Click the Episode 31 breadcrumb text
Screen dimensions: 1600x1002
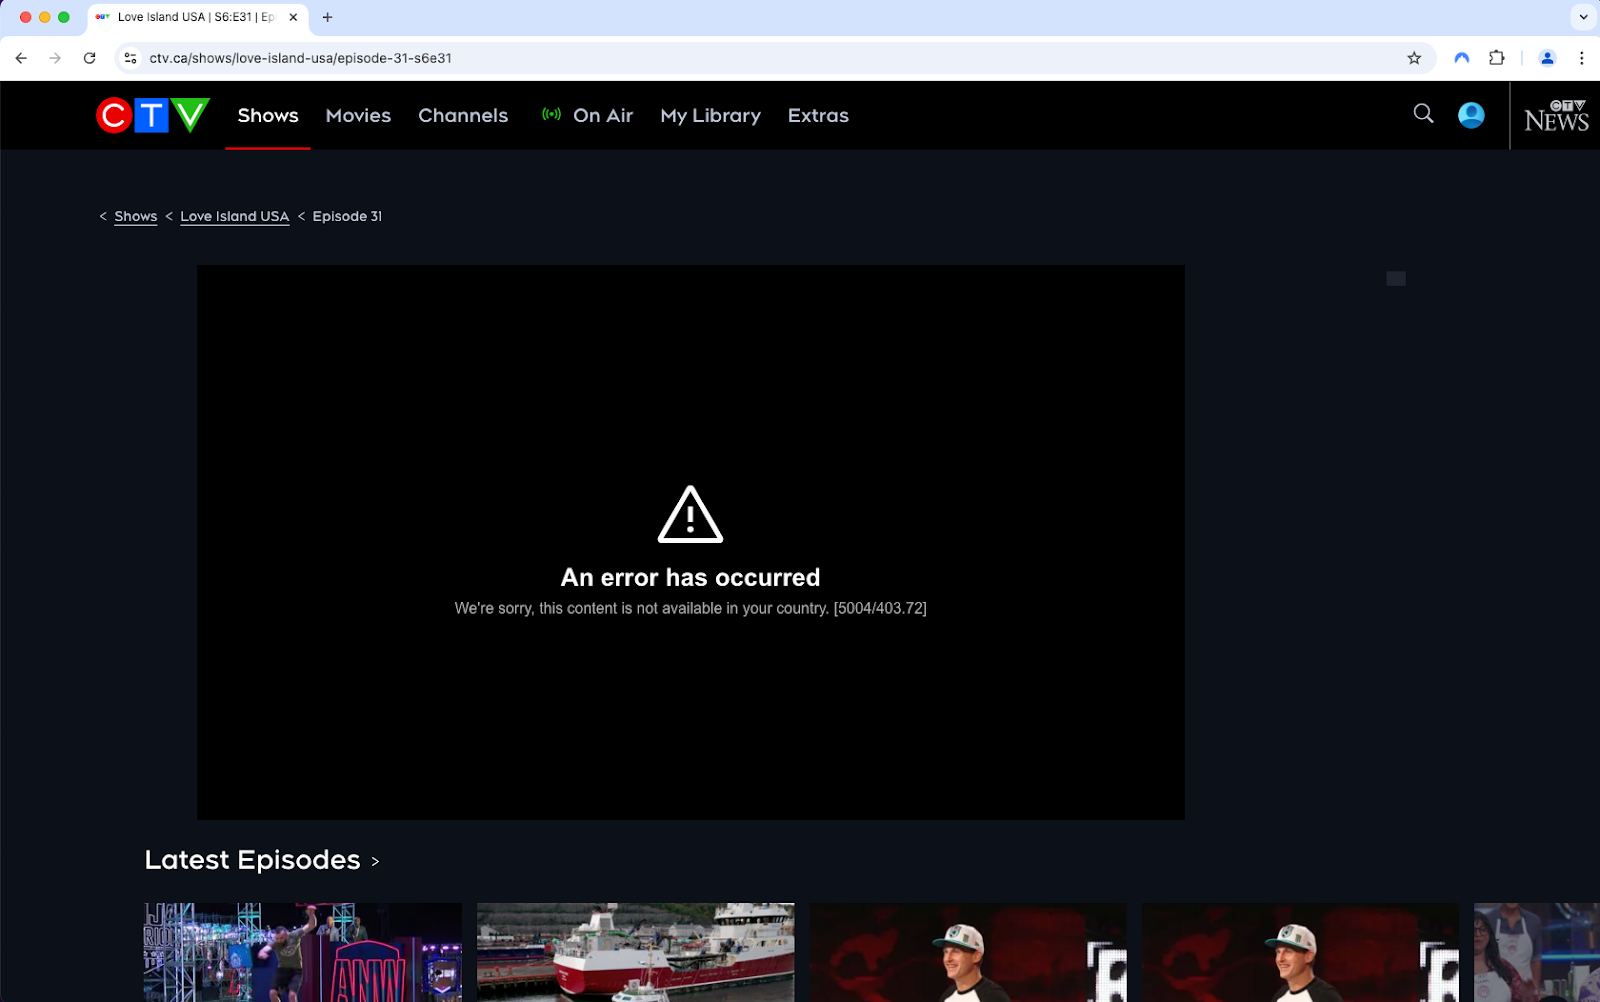click(x=347, y=216)
